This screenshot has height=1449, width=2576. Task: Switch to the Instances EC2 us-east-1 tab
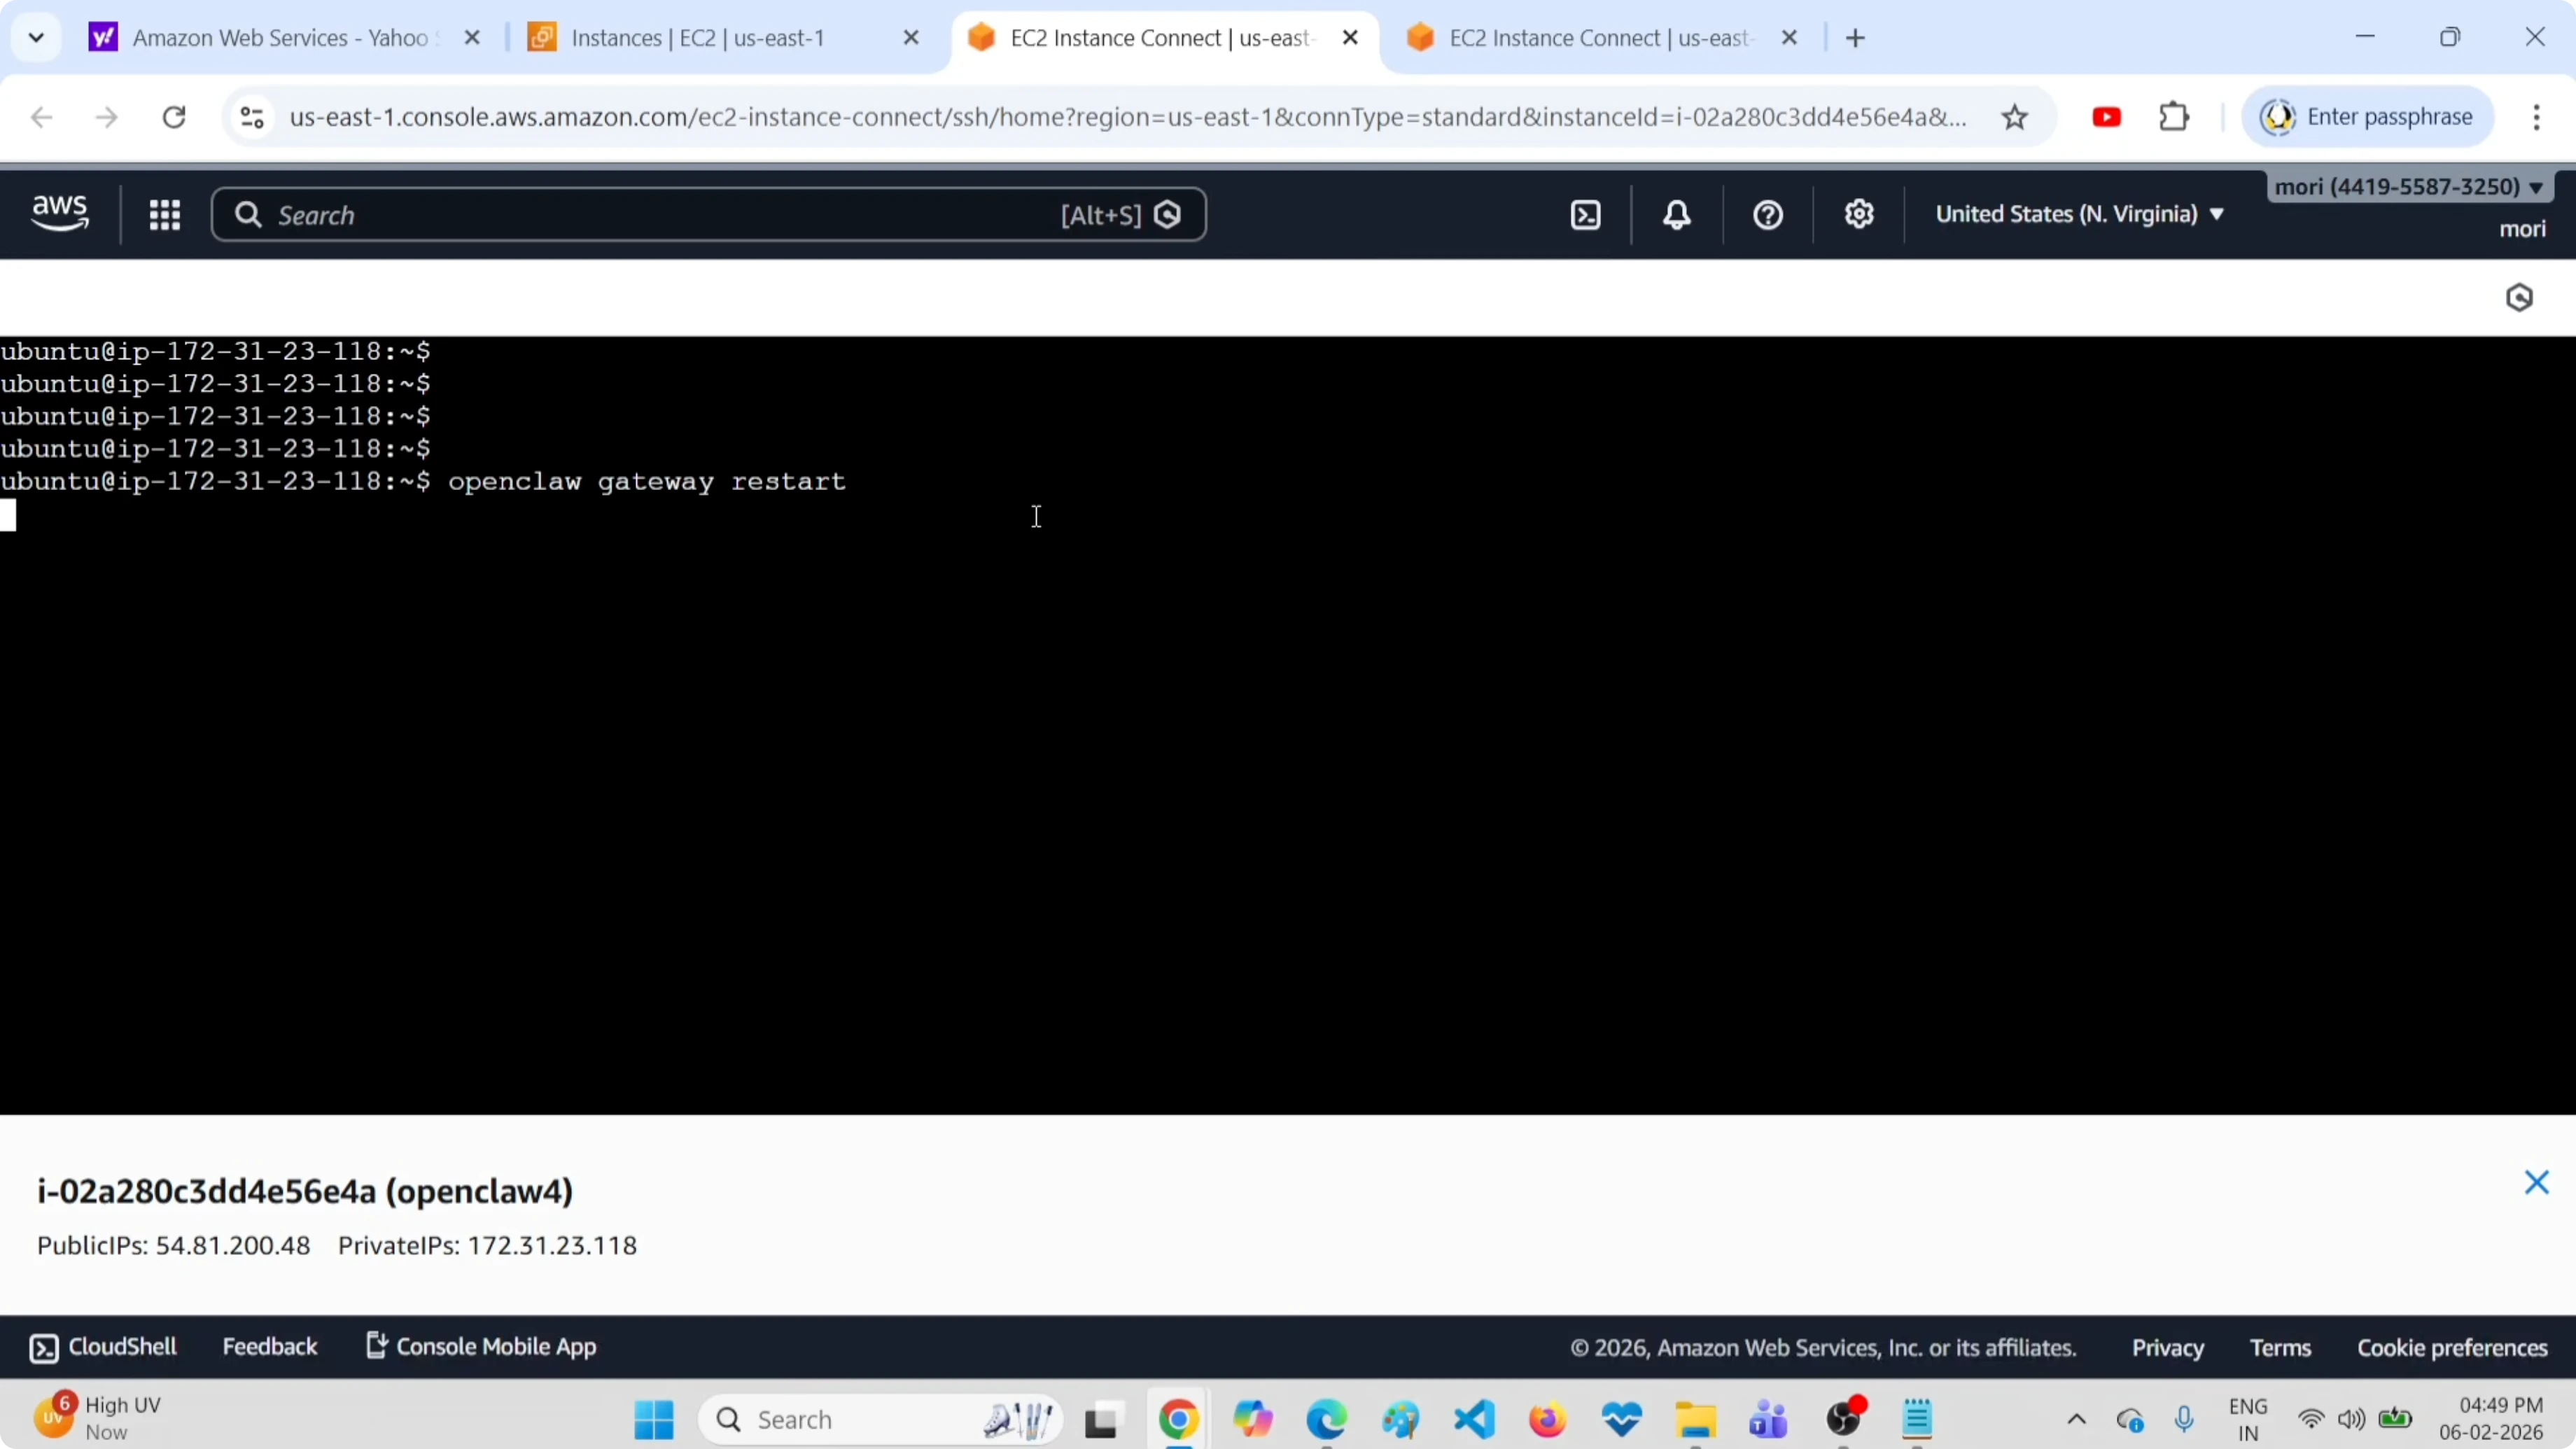click(x=695, y=37)
